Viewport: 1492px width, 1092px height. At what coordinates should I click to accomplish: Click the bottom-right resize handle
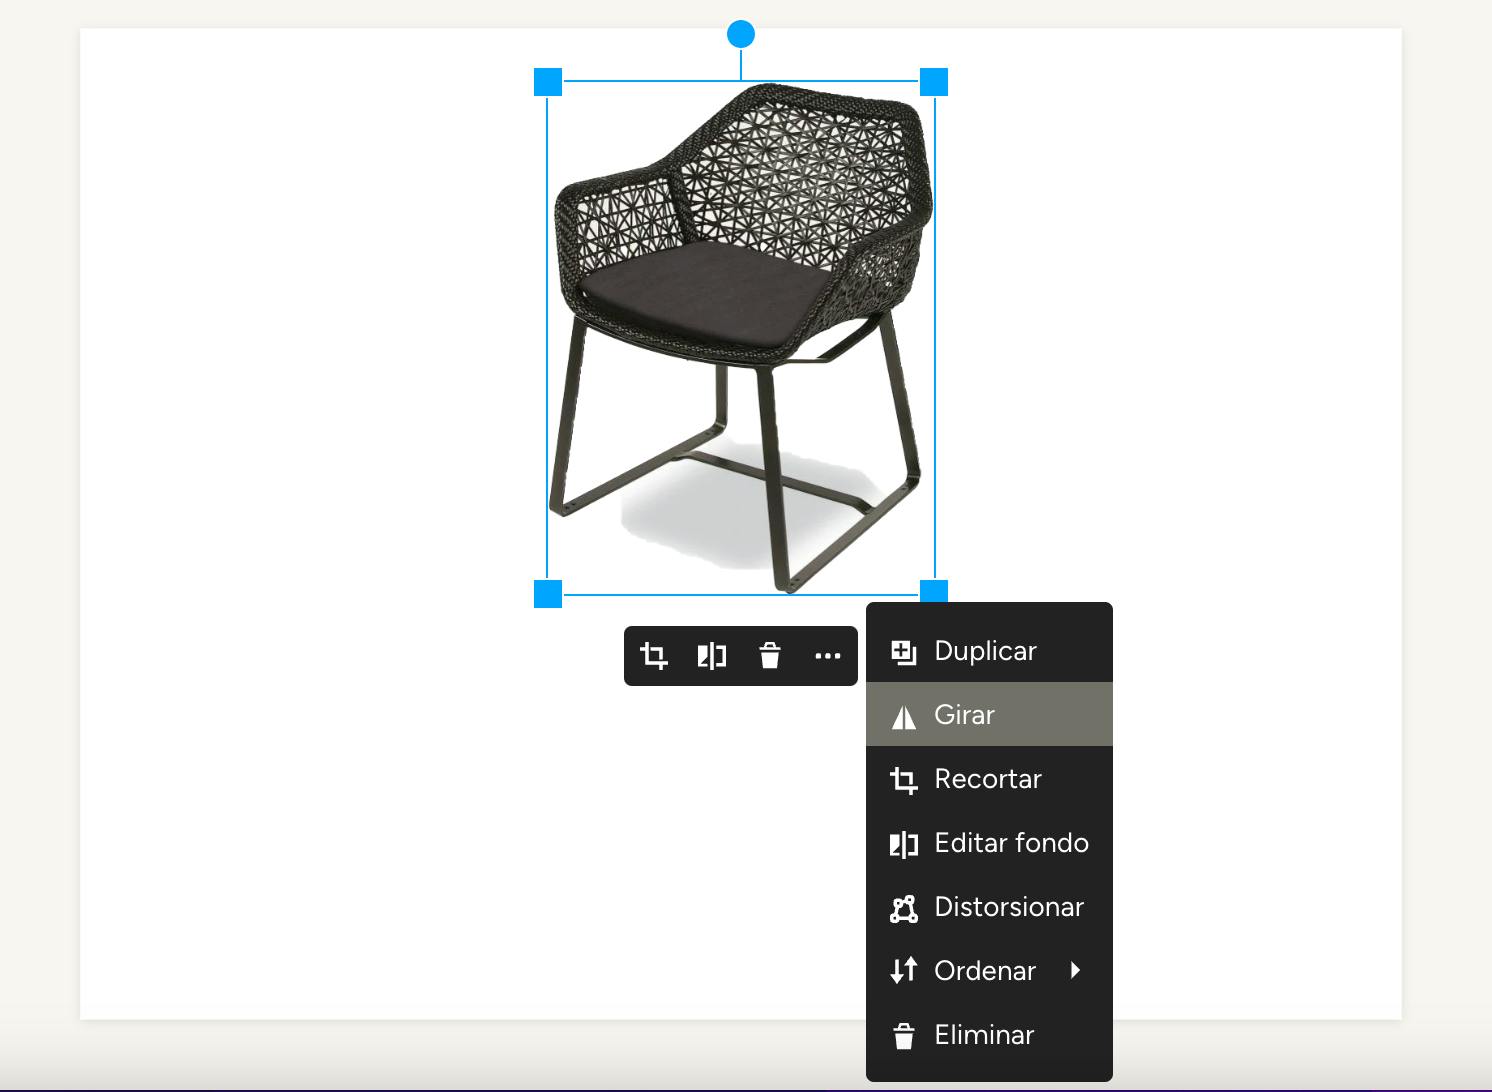tap(934, 590)
